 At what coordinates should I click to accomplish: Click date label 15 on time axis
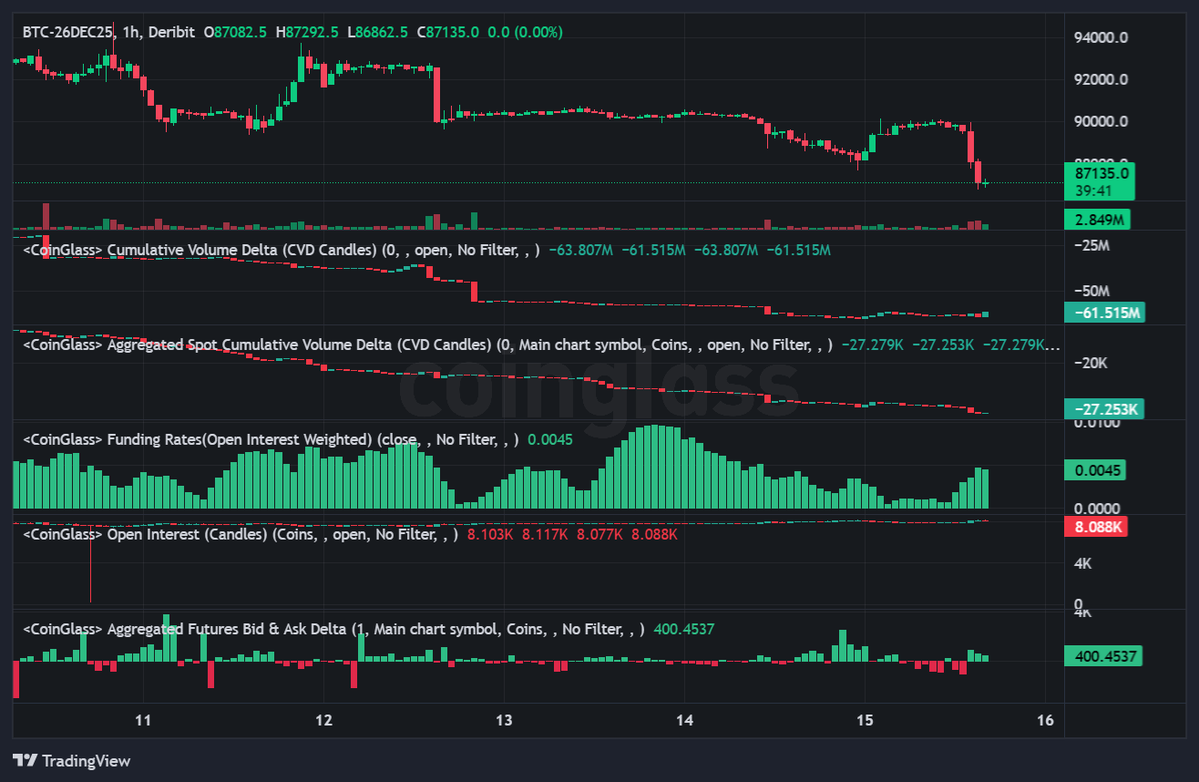pyautogui.click(x=865, y=720)
